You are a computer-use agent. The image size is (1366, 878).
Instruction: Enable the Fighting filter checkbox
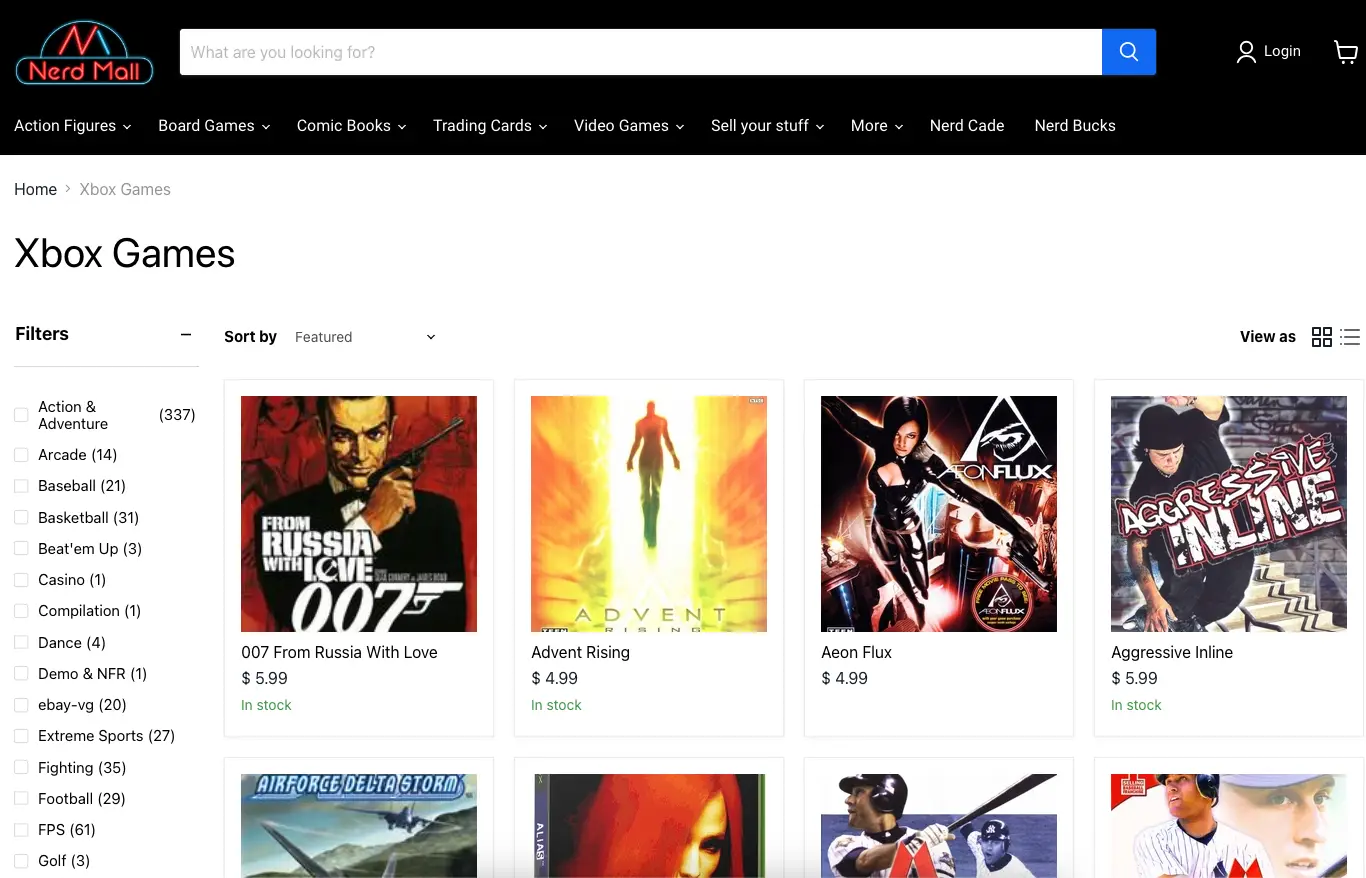point(21,768)
